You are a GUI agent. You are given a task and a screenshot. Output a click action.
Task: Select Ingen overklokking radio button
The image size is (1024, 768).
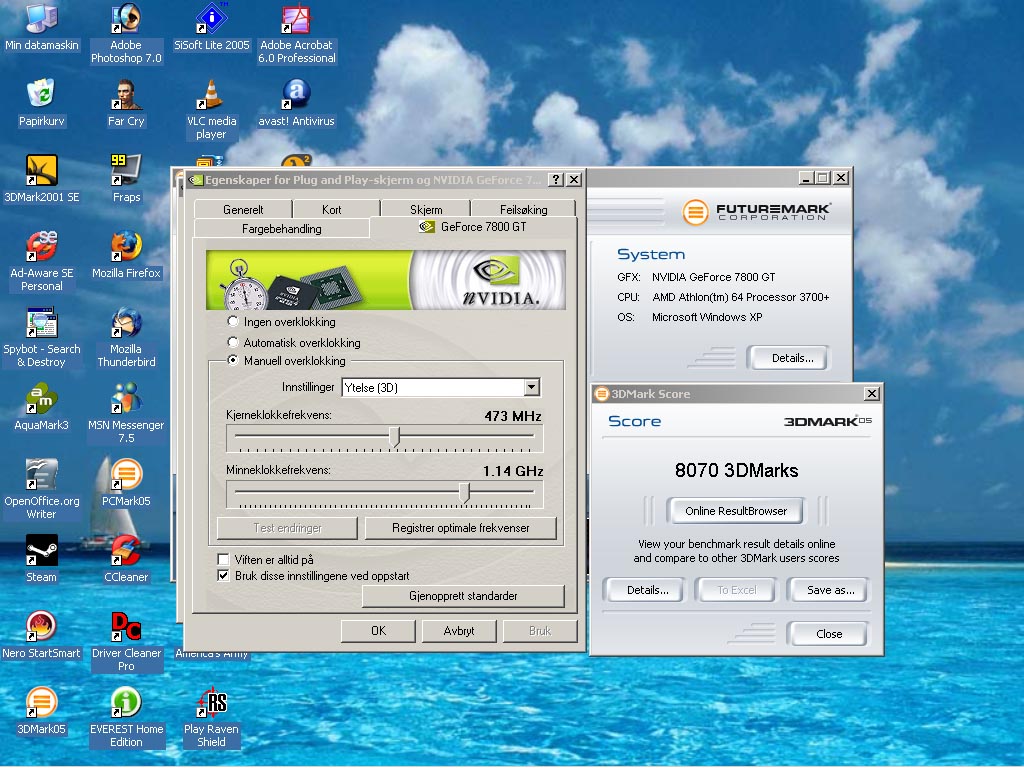232,321
